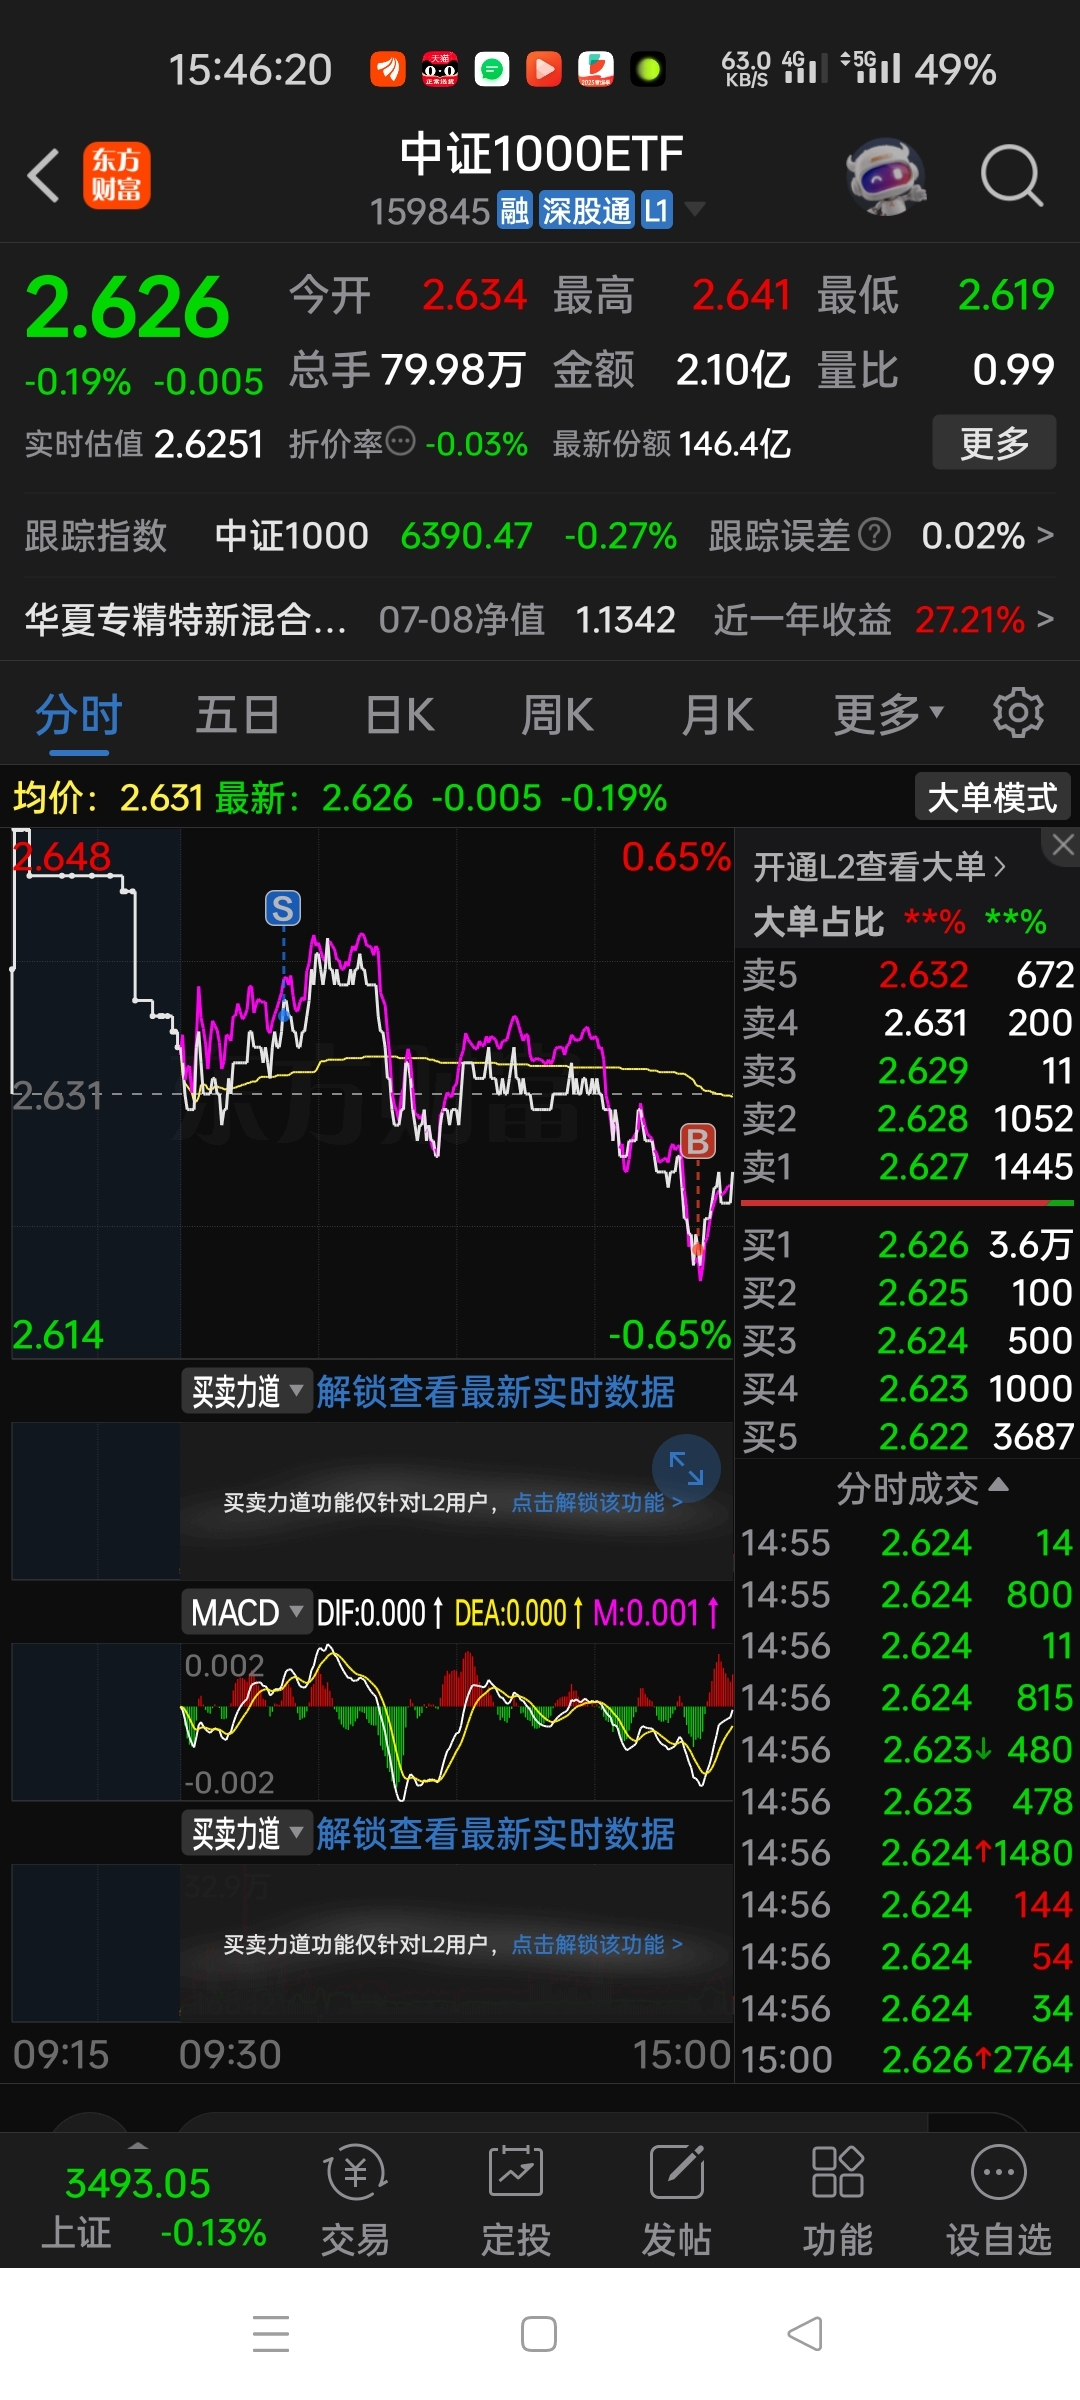Tap 卖3 price 2.629 row
The height and width of the screenshot is (2400, 1080).
point(908,1070)
